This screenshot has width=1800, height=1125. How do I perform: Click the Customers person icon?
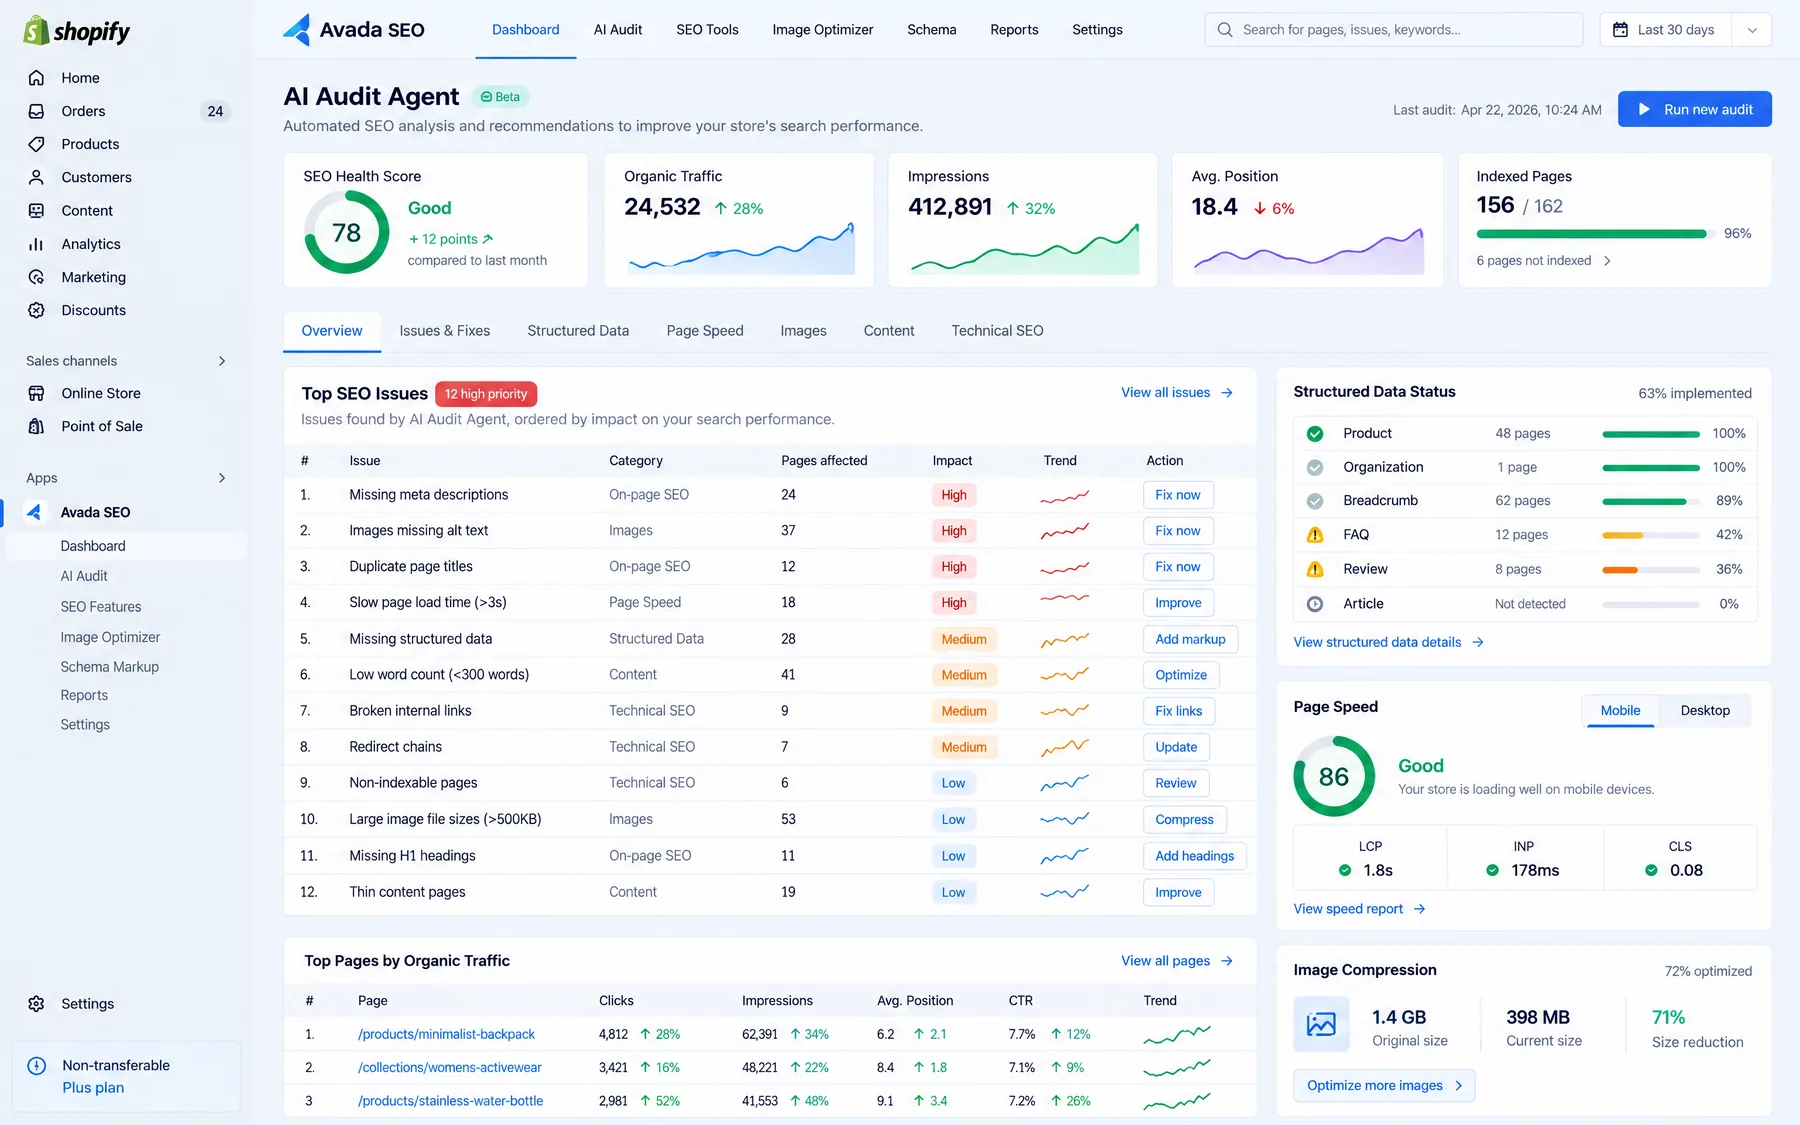(x=36, y=177)
